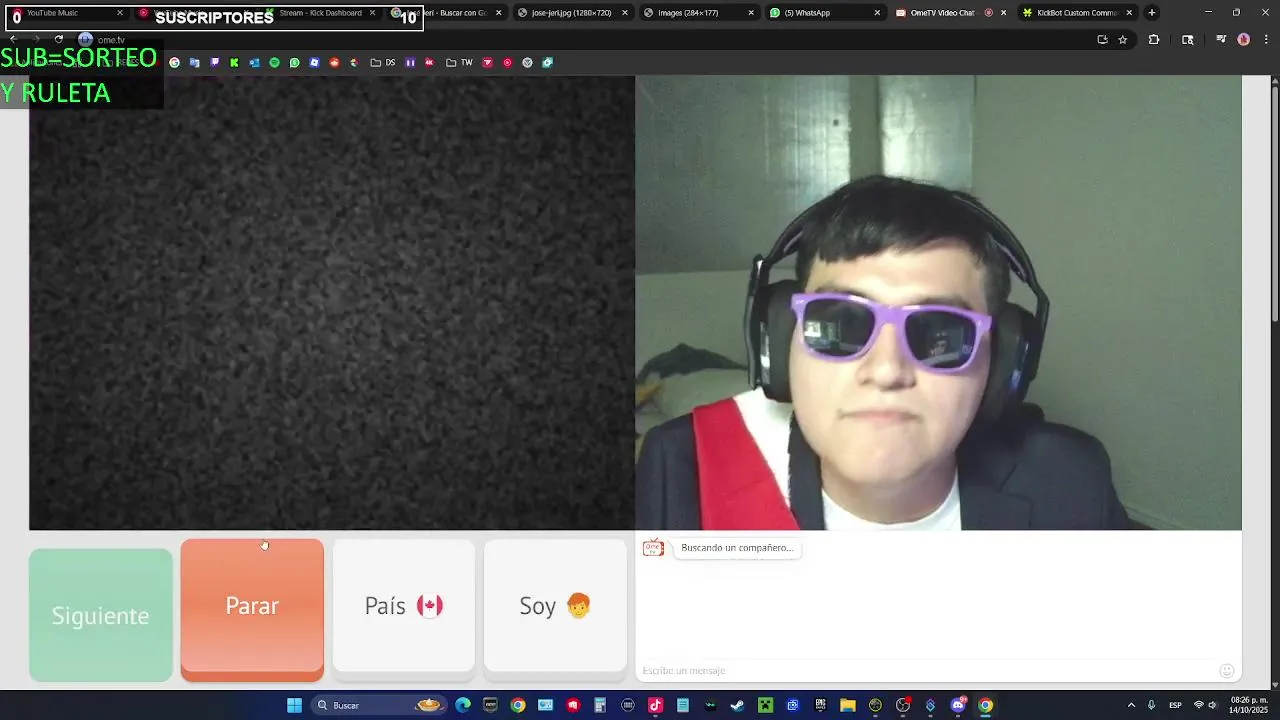Expand the DS bookmarks folder
Image resolution: width=1280 pixels, height=720 pixels.
[383, 62]
